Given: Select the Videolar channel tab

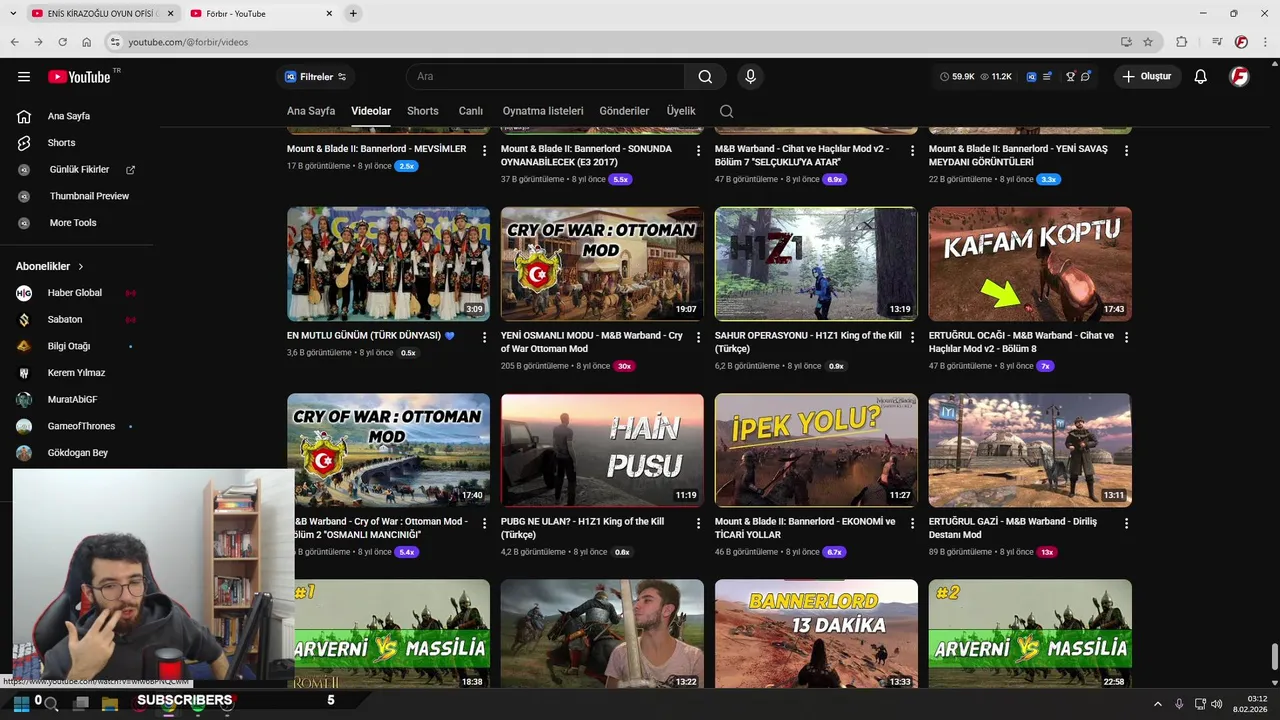Looking at the screenshot, I should (x=371, y=111).
